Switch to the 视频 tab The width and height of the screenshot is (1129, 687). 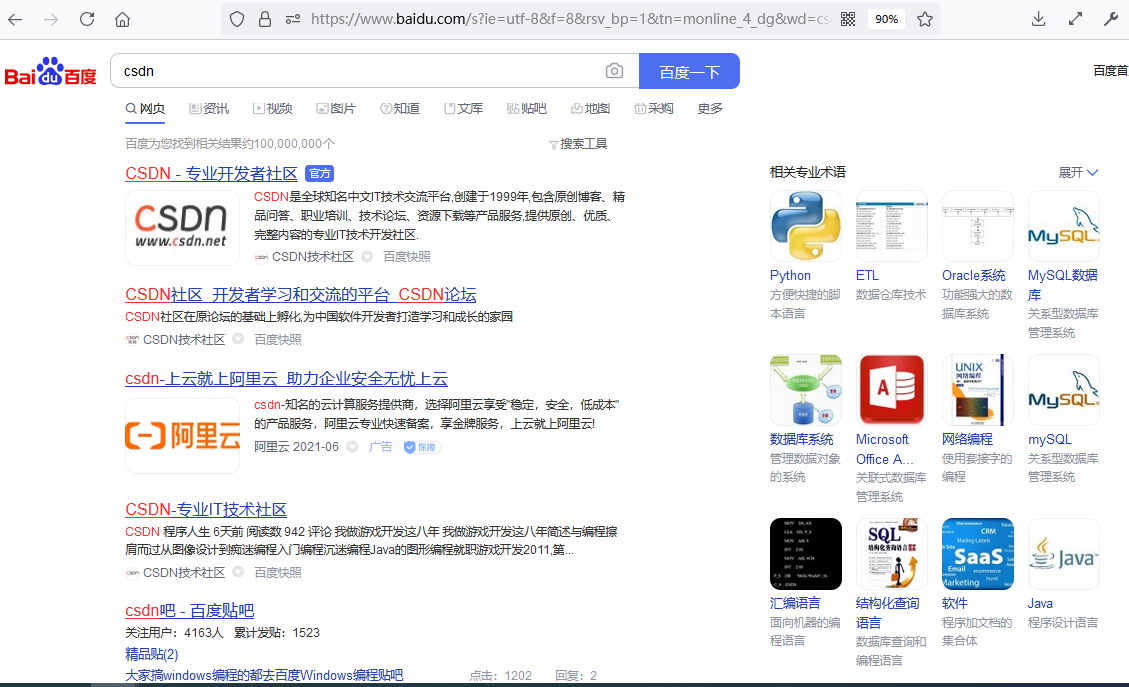point(272,109)
